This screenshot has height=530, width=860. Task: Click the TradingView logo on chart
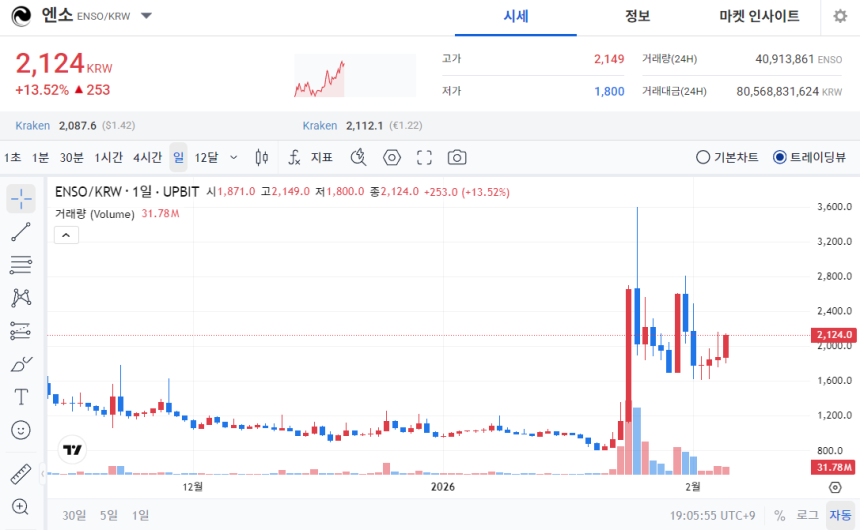pos(72,450)
